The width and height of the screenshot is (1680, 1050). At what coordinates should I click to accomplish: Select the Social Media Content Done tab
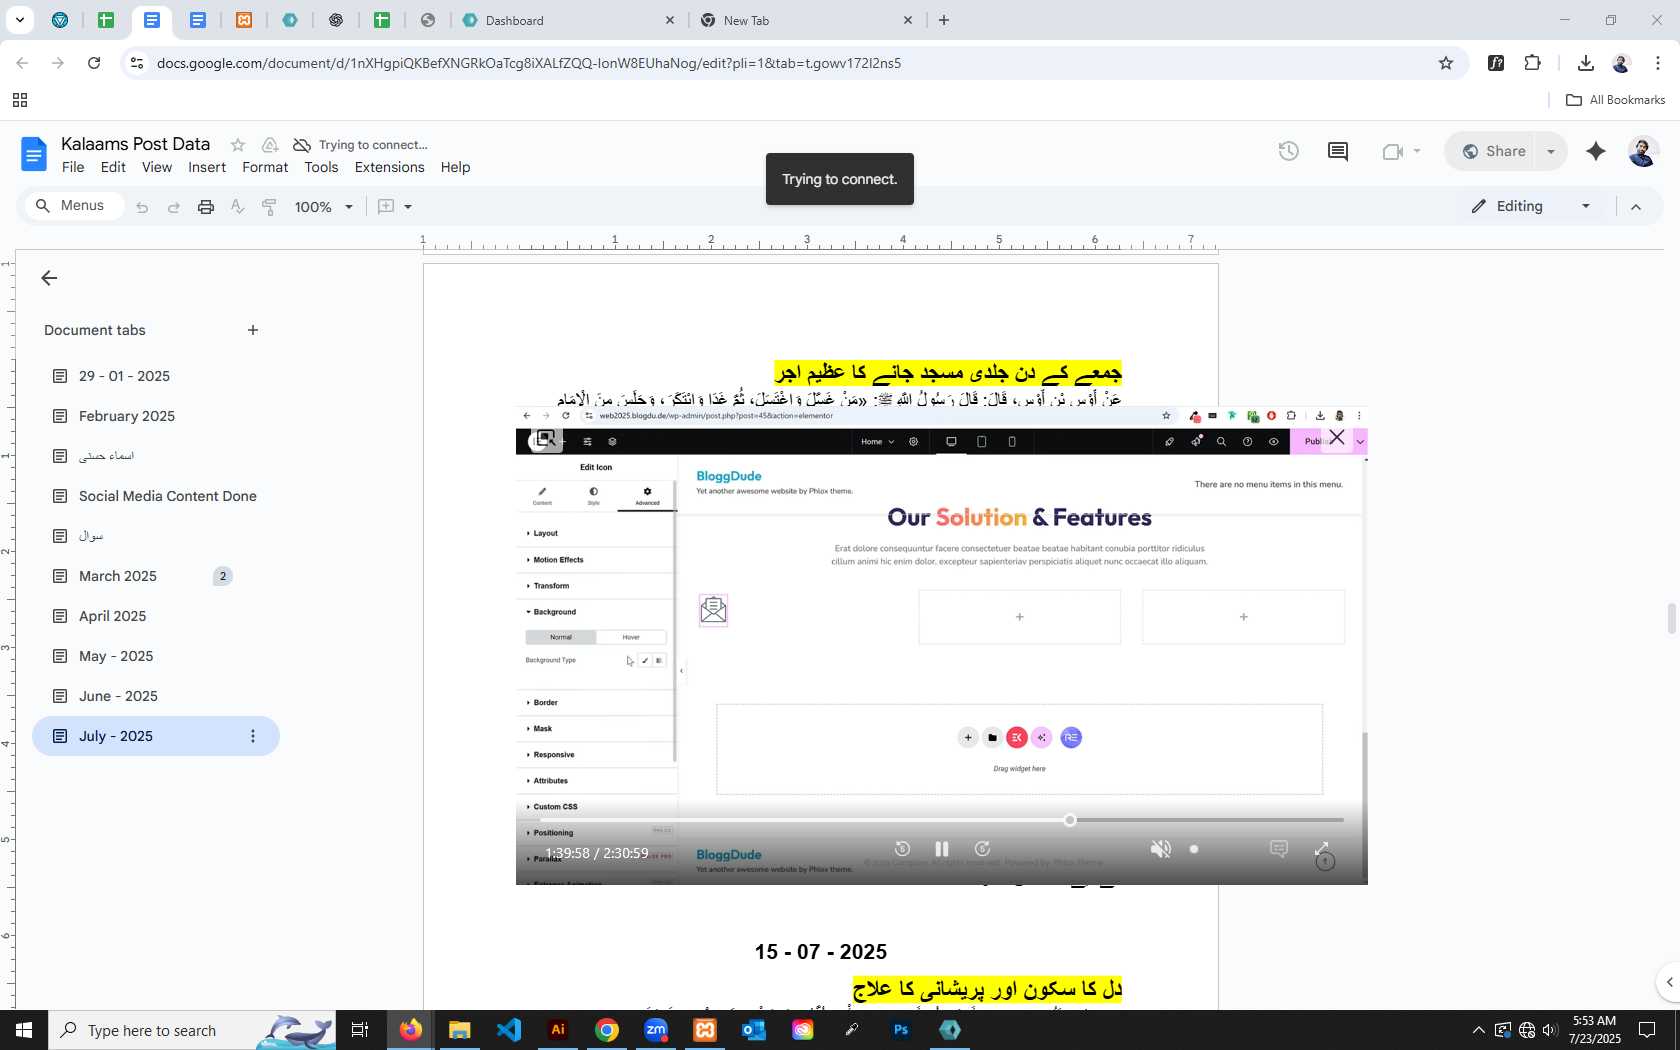tap(156, 496)
